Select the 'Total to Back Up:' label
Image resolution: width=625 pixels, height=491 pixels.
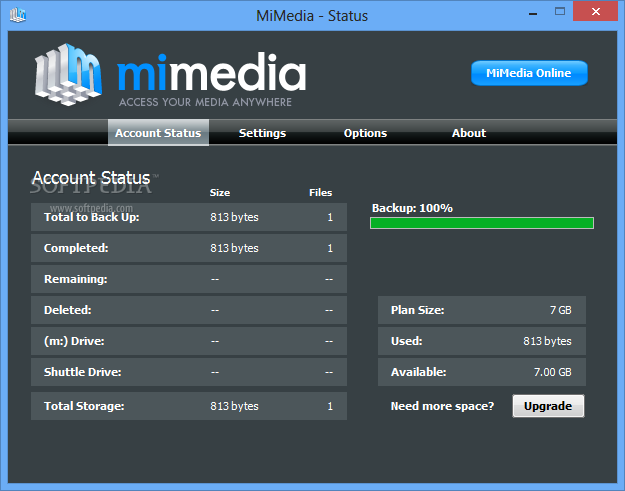pos(91,217)
